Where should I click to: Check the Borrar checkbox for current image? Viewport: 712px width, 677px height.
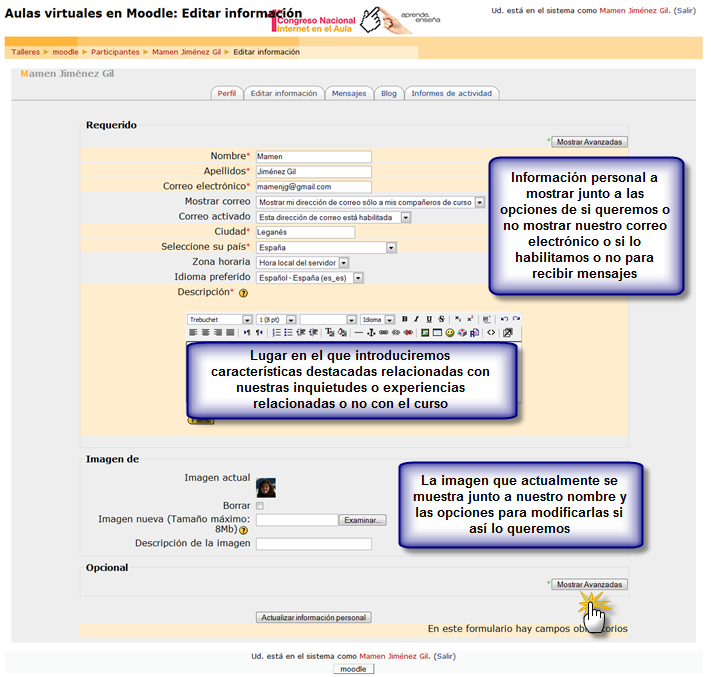click(260, 506)
